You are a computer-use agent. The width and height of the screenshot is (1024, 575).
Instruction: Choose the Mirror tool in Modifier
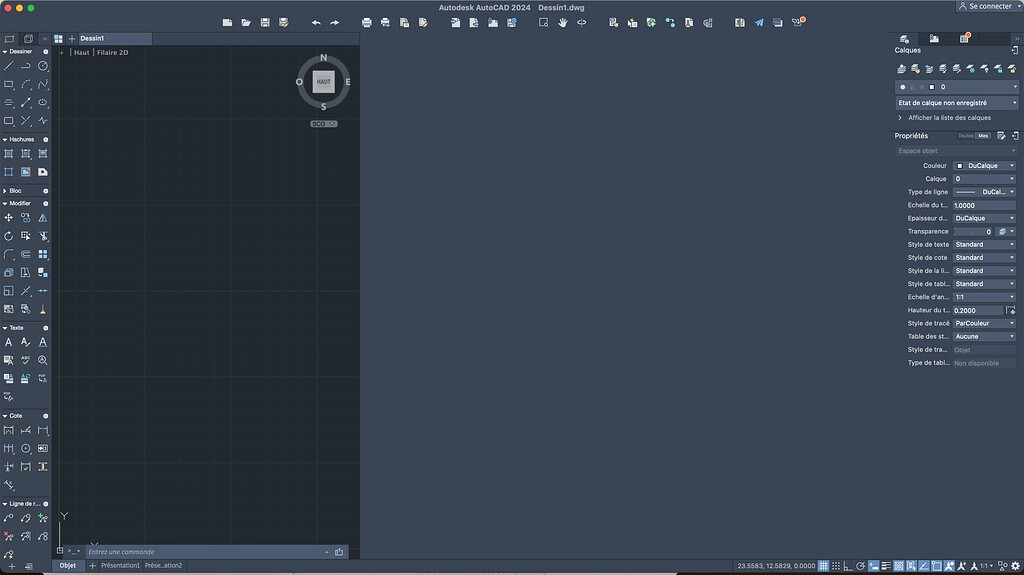pos(43,218)
